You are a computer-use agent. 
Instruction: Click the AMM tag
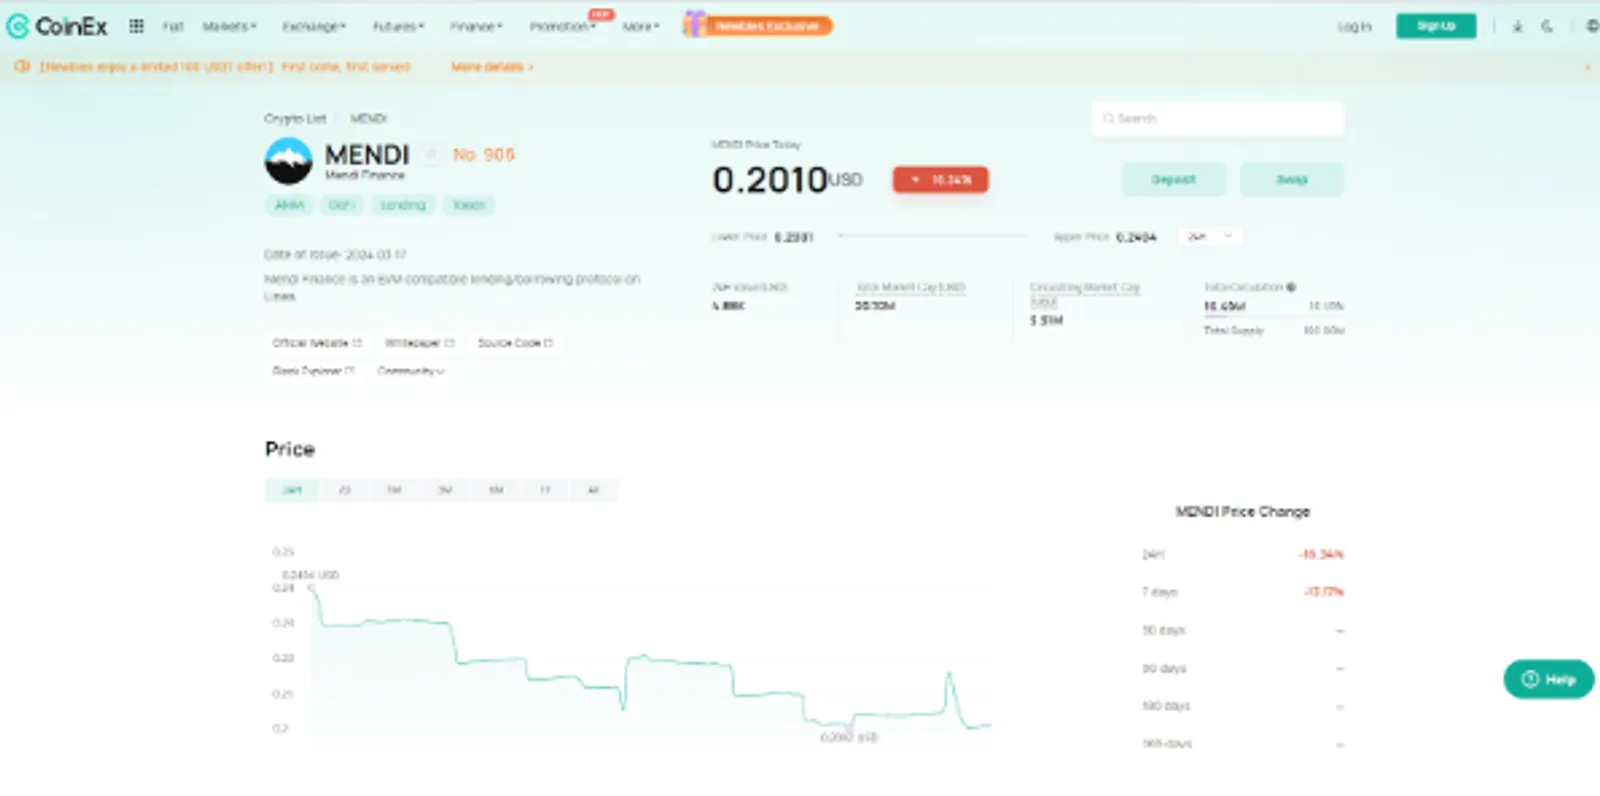point(289,205)
